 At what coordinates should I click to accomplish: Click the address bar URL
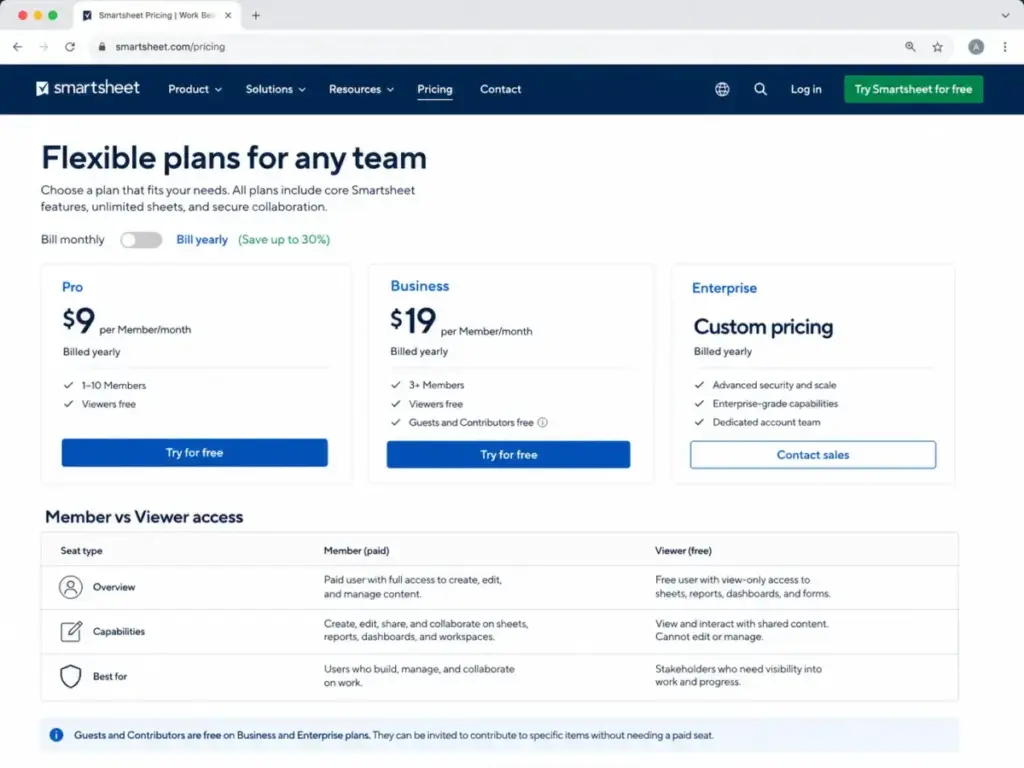click(170, 47)
